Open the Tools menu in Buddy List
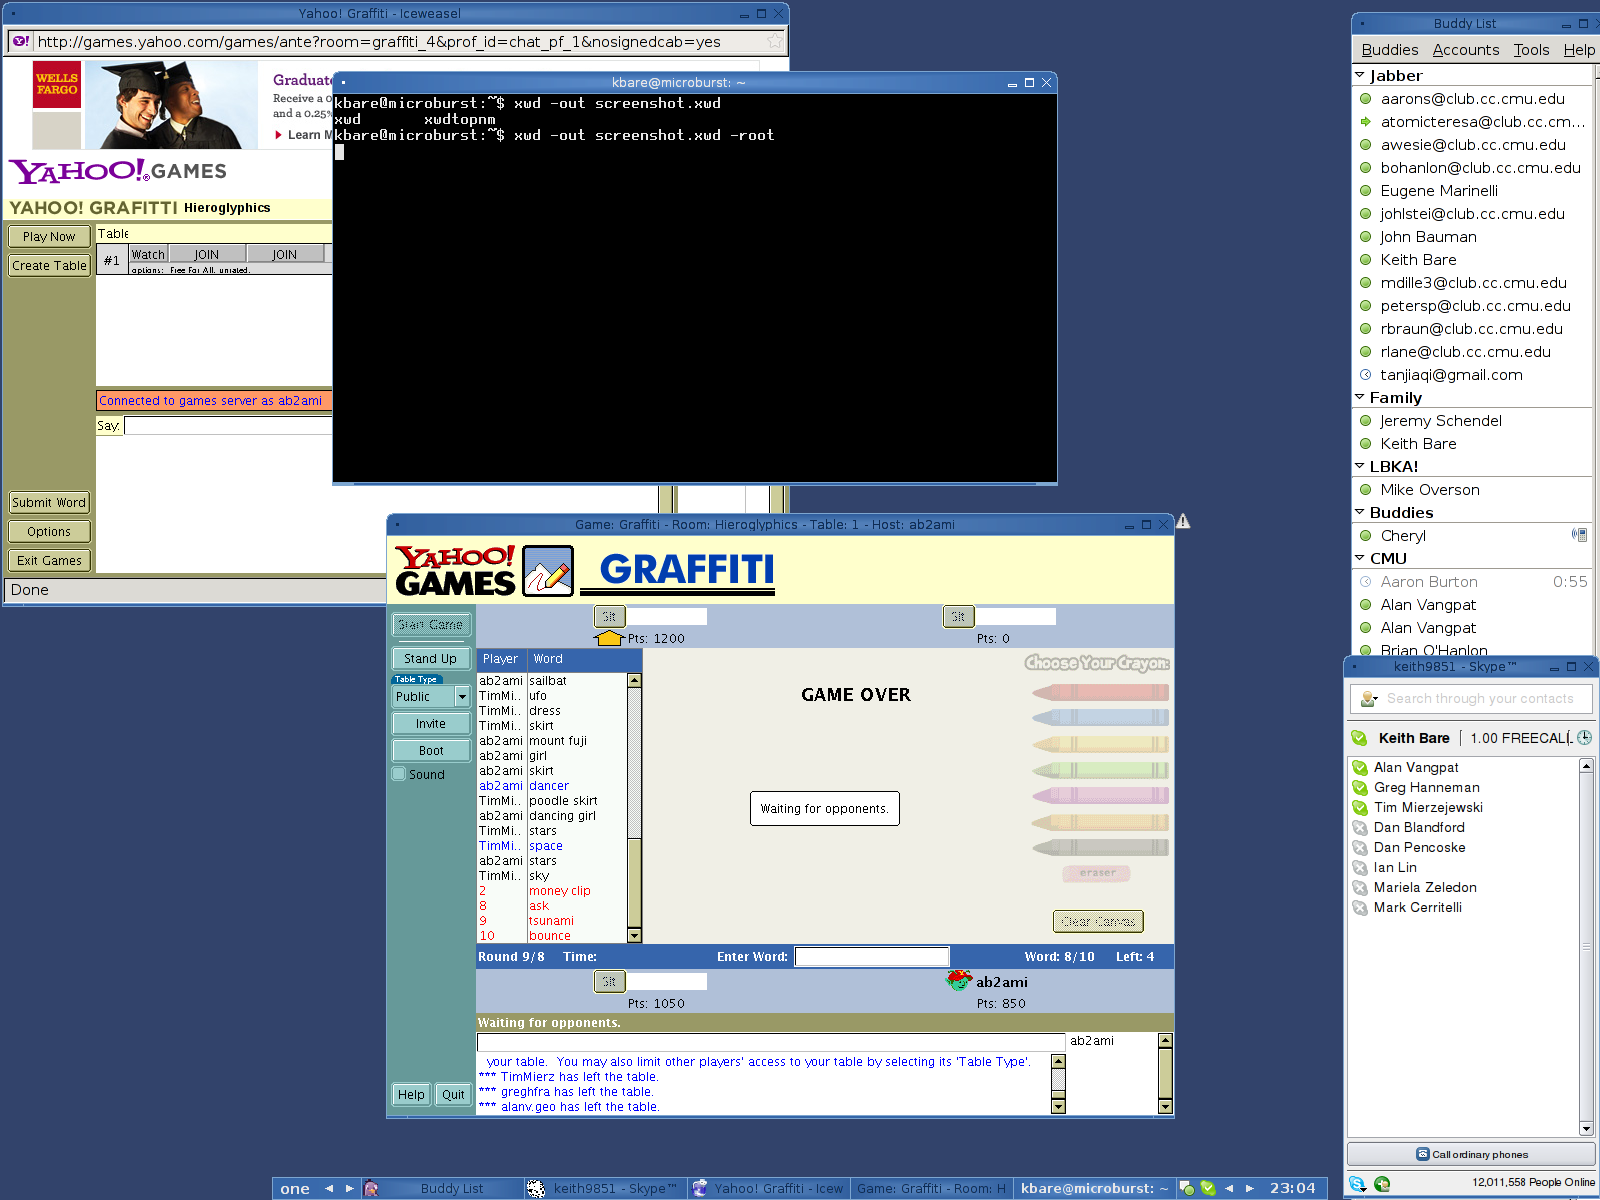 click(x=1530, y=50)
